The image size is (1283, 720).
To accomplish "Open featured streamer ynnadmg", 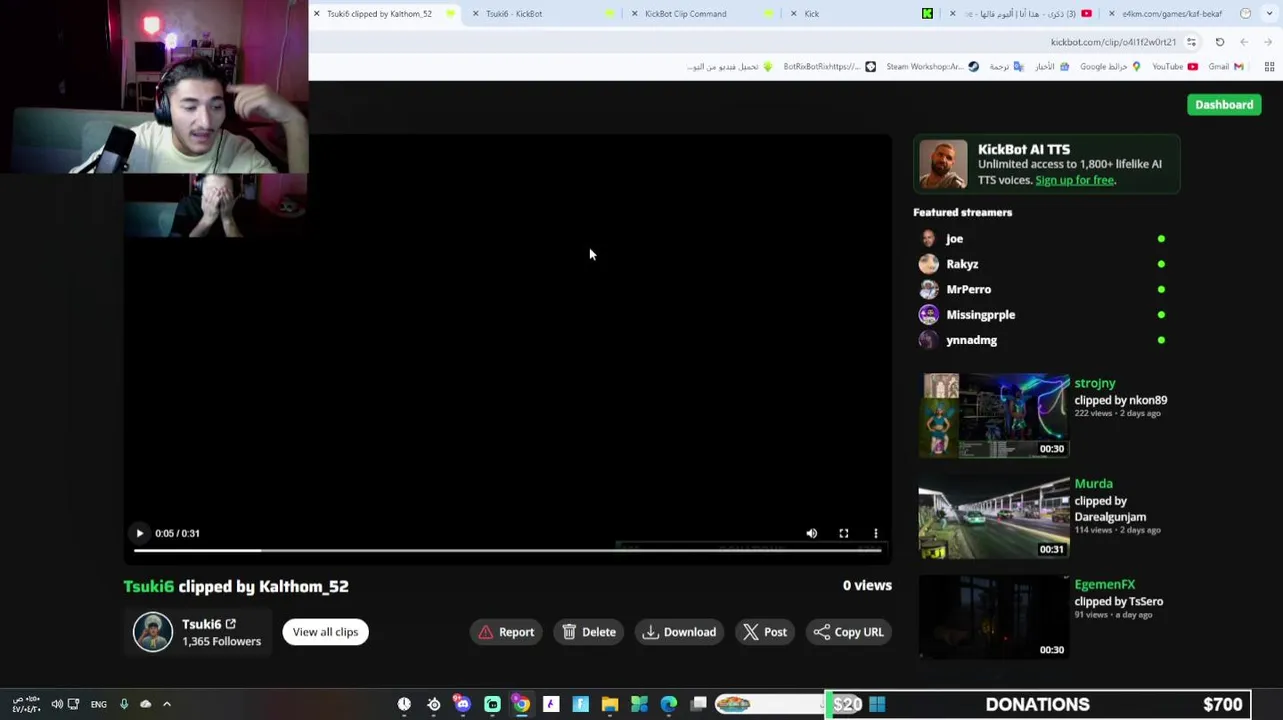I will [x=971, y=340].
